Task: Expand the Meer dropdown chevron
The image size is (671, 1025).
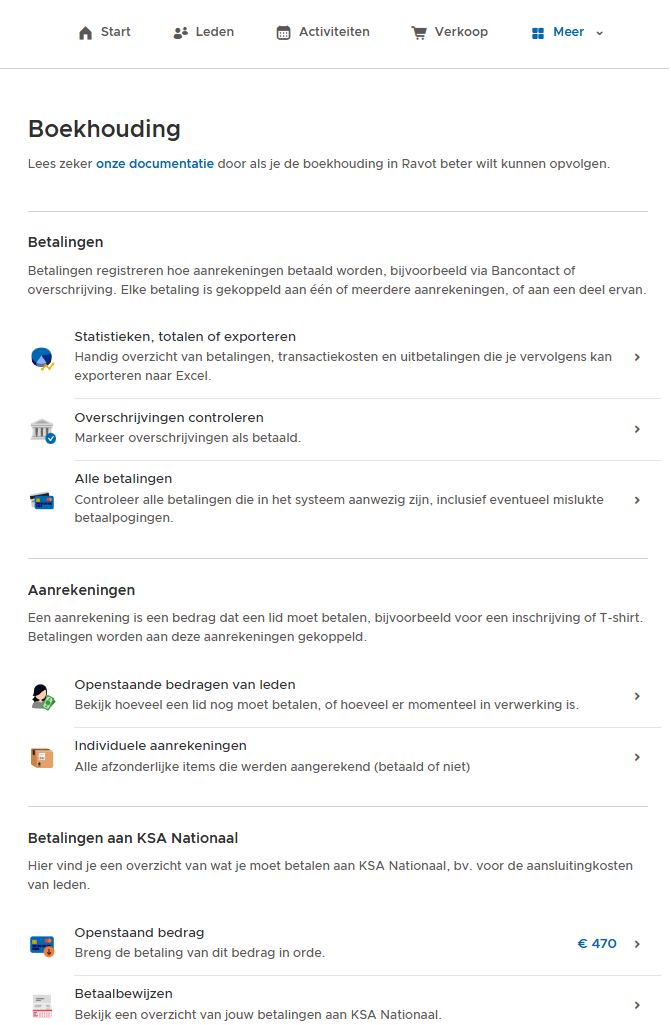Action: click(600, 33)
